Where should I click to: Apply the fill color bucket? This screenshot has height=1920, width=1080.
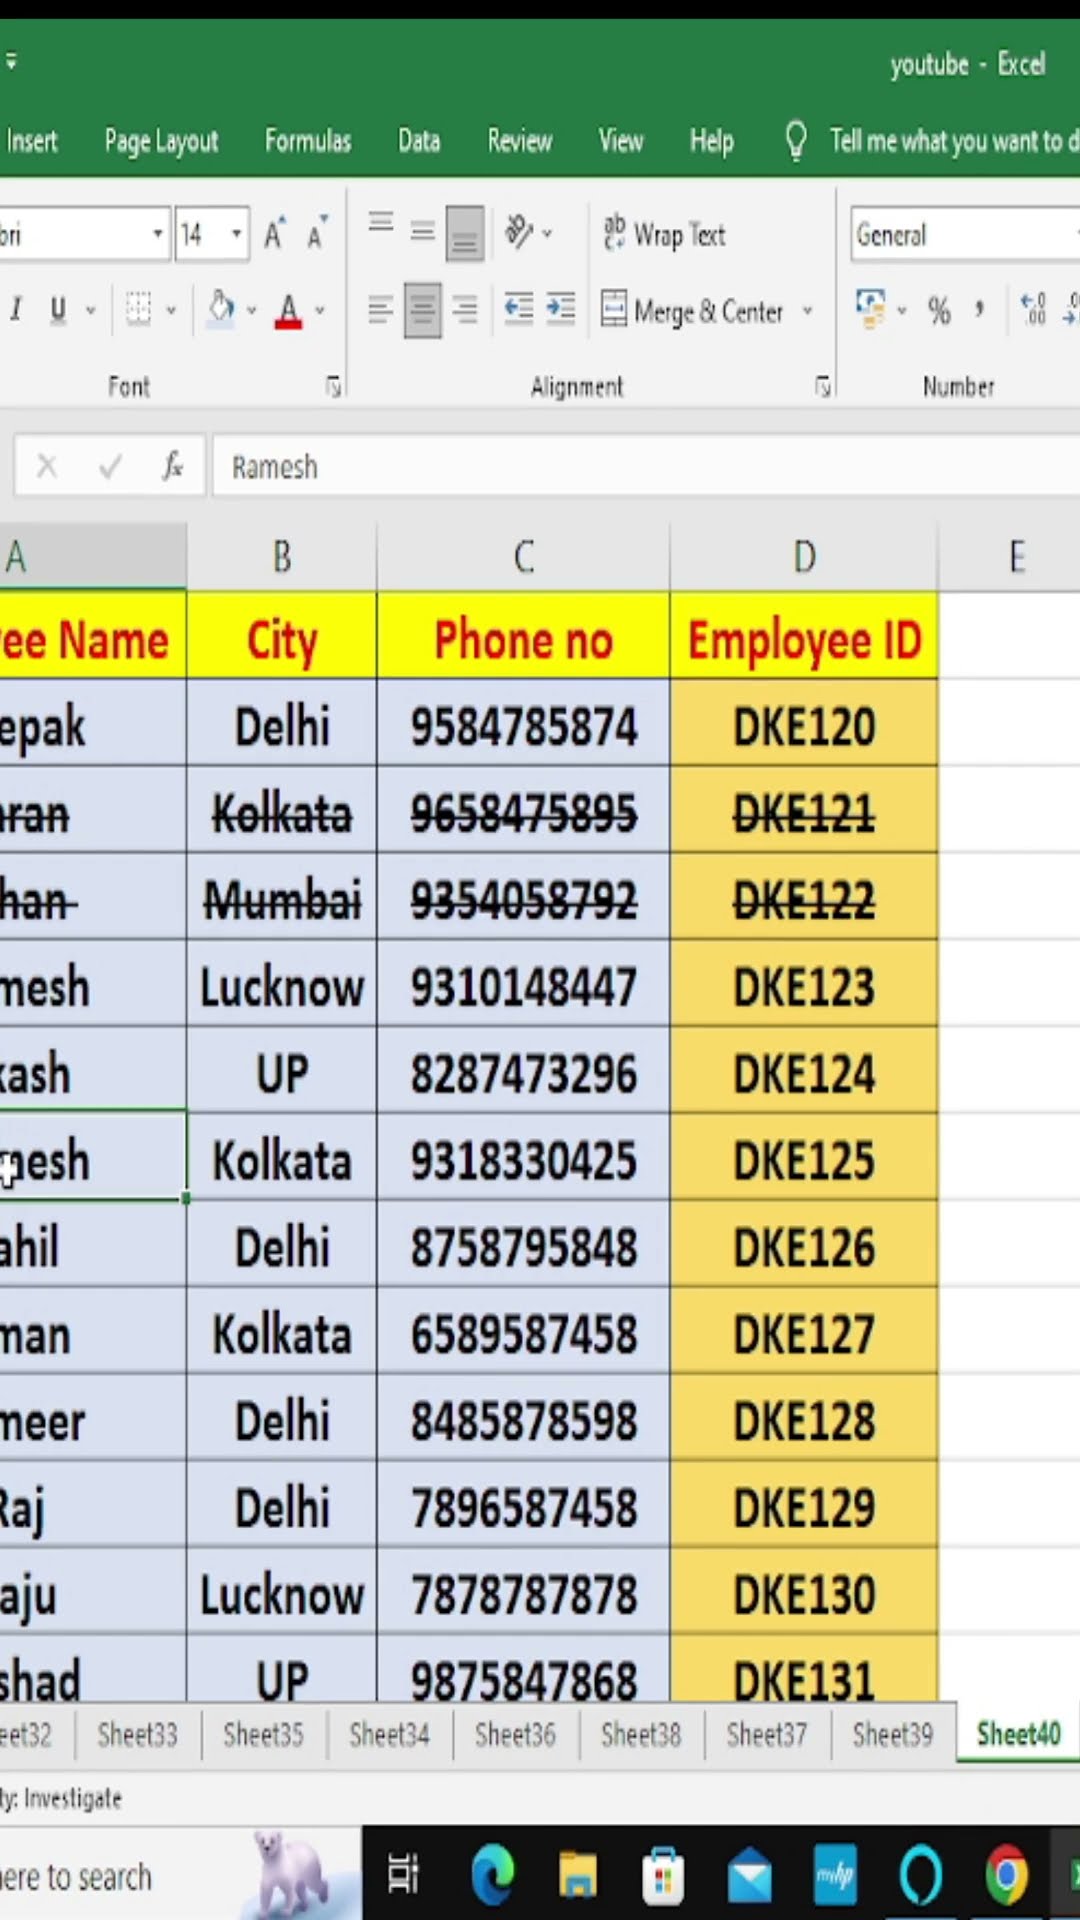pos(221,308)
